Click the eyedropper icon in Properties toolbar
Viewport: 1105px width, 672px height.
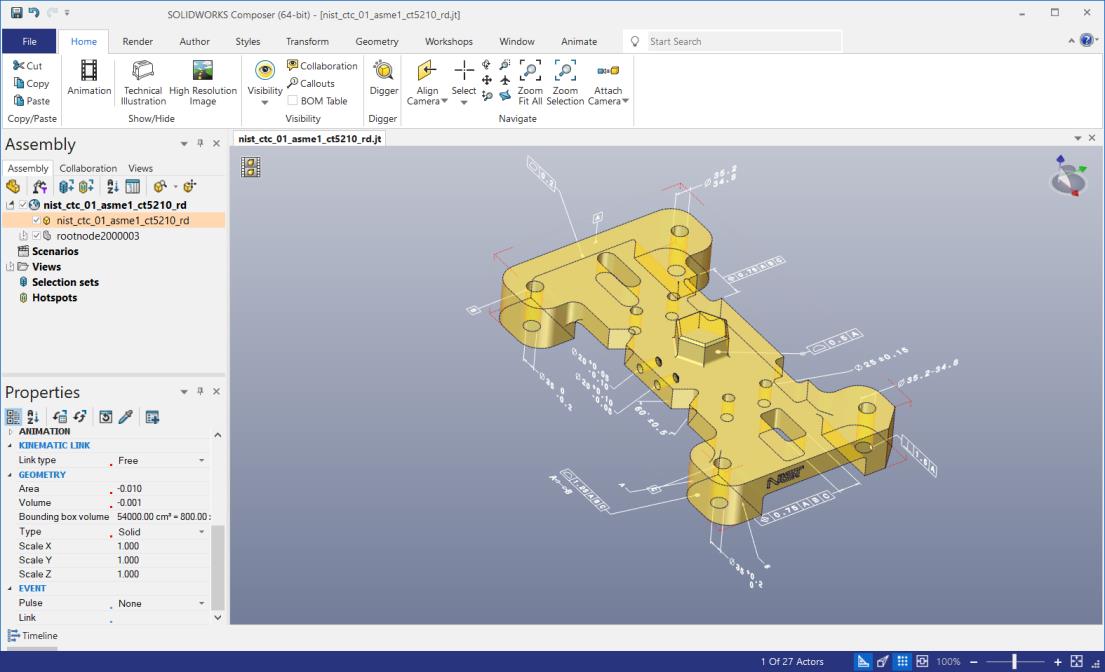(x=125, y=417)
